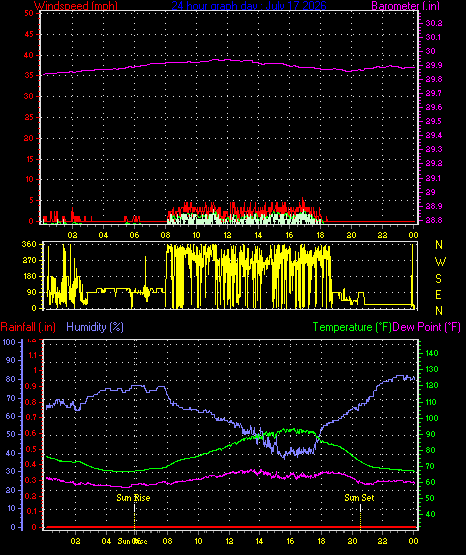Click the 'Sun Set' label in the bottom chart
Image resolution: width=466 pixels, height=555 pixels.
click(359, 498)
